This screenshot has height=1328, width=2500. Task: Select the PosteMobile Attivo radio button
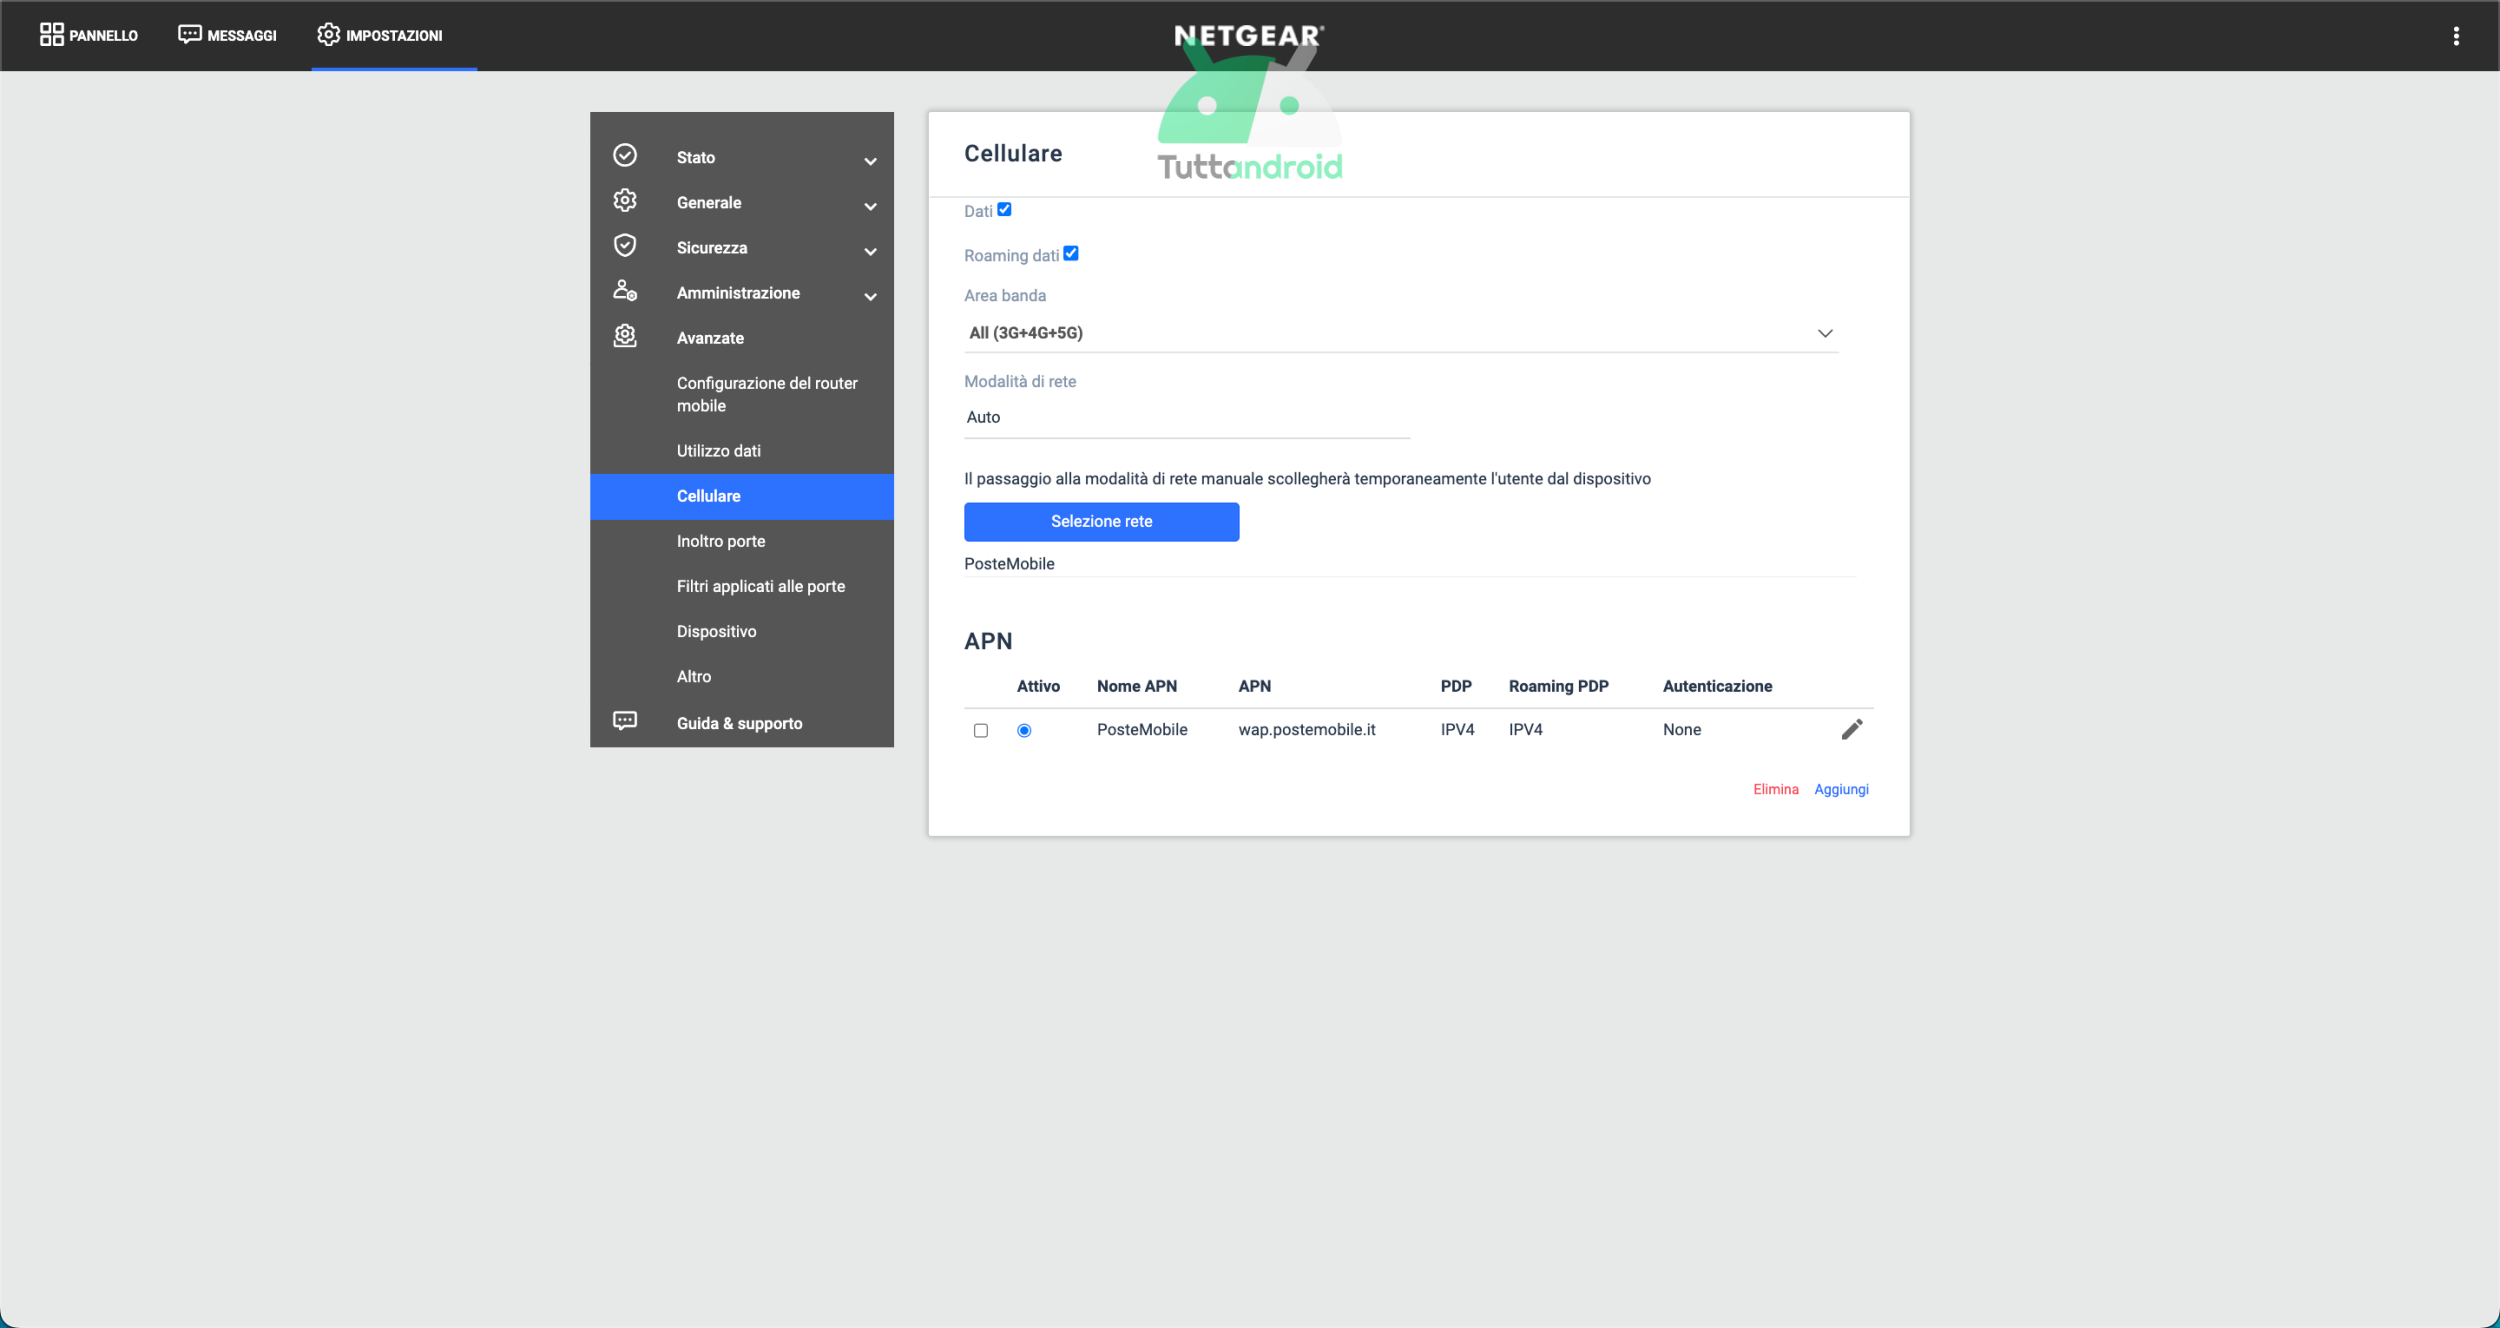coord(1024,731)
